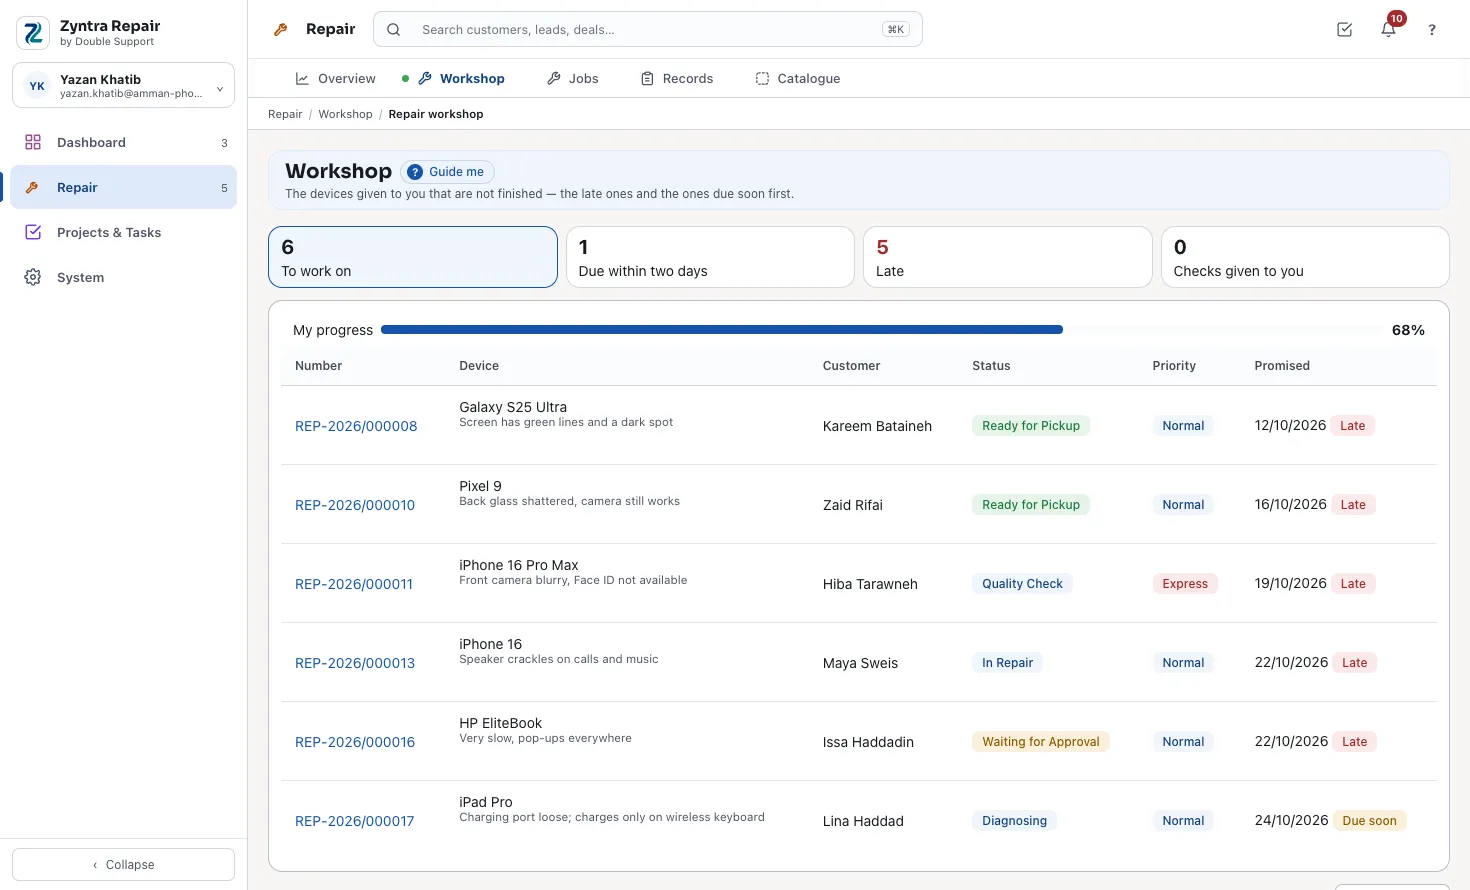Viewport: 1470px width, 890px height.
Task: Expand the Yazan Khatib account dropdown
Action: (124, 85)
